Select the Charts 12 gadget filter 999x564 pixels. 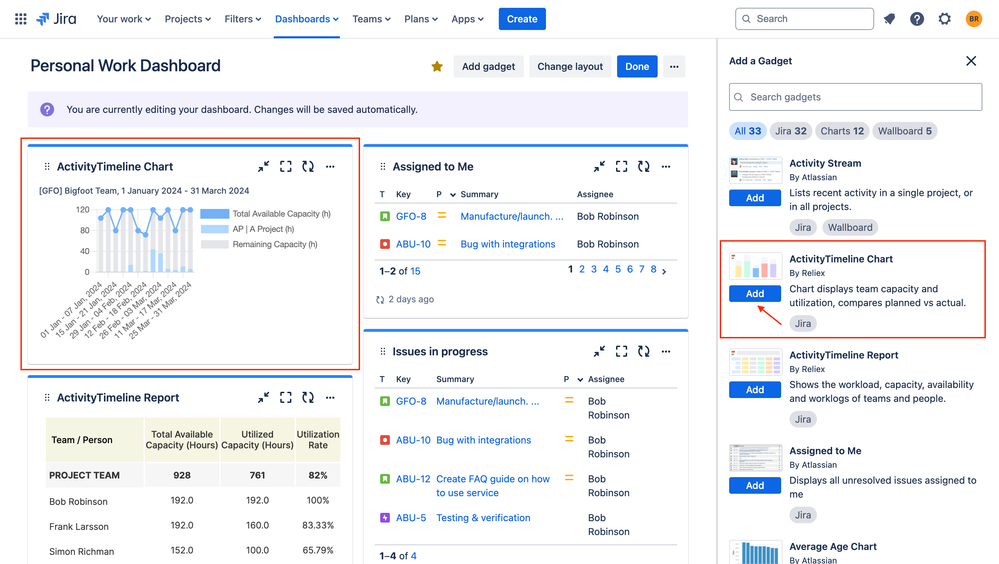pyautogui.click(x=842, y=131)
